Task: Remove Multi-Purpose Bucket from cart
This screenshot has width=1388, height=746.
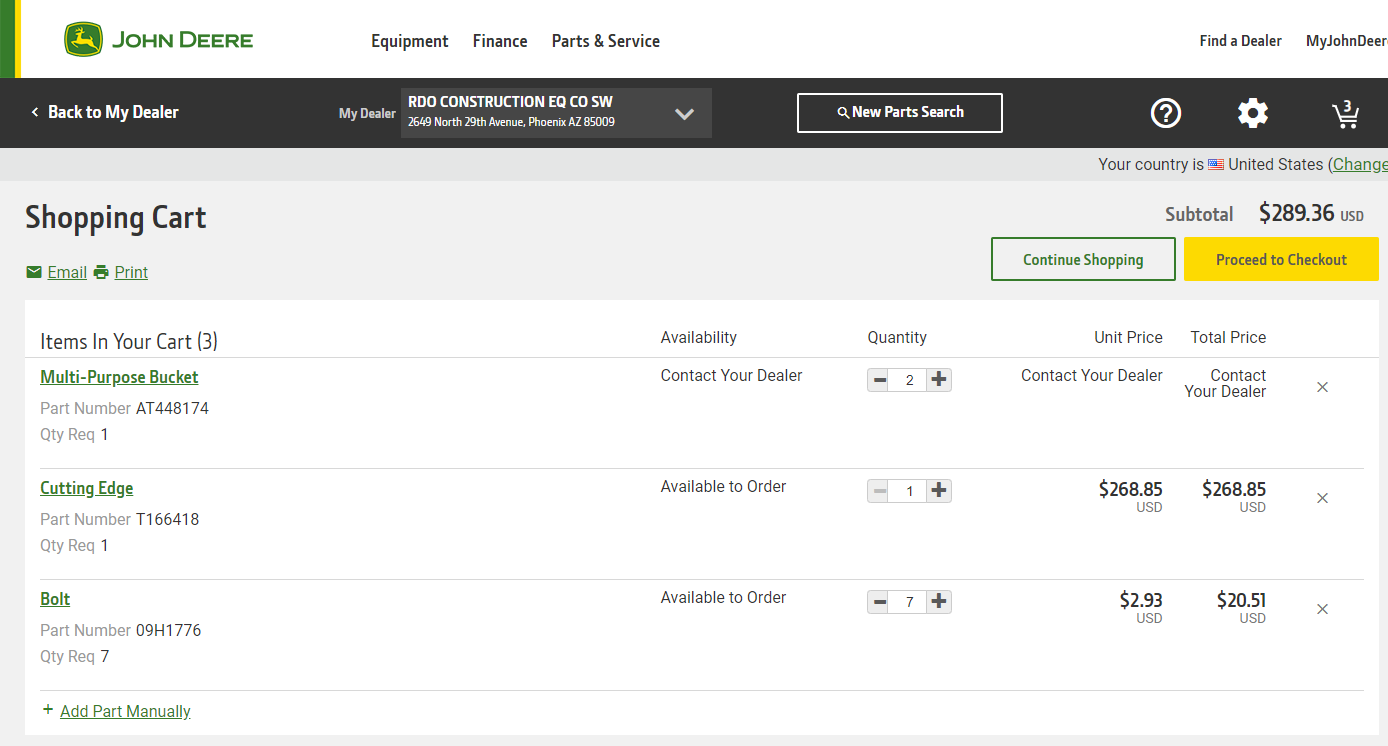Action: [1322, 387]
